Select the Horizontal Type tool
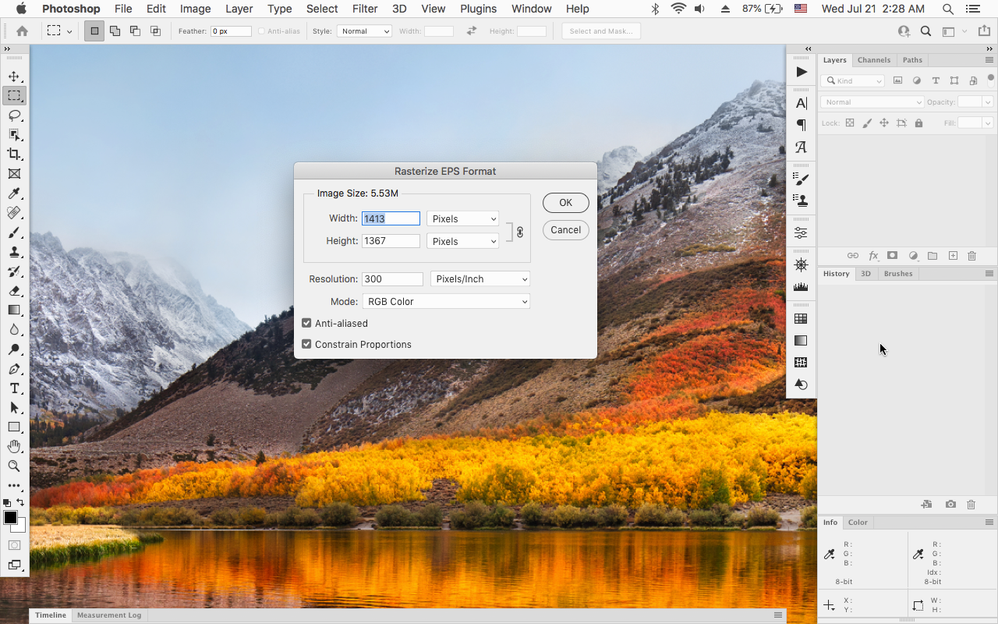998x624 pixels. 14,388
